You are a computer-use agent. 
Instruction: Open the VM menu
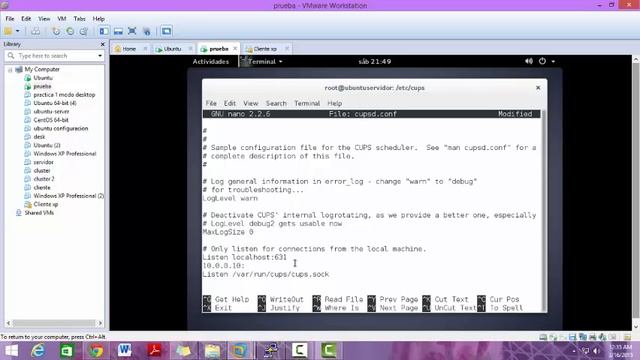[62, 19]
